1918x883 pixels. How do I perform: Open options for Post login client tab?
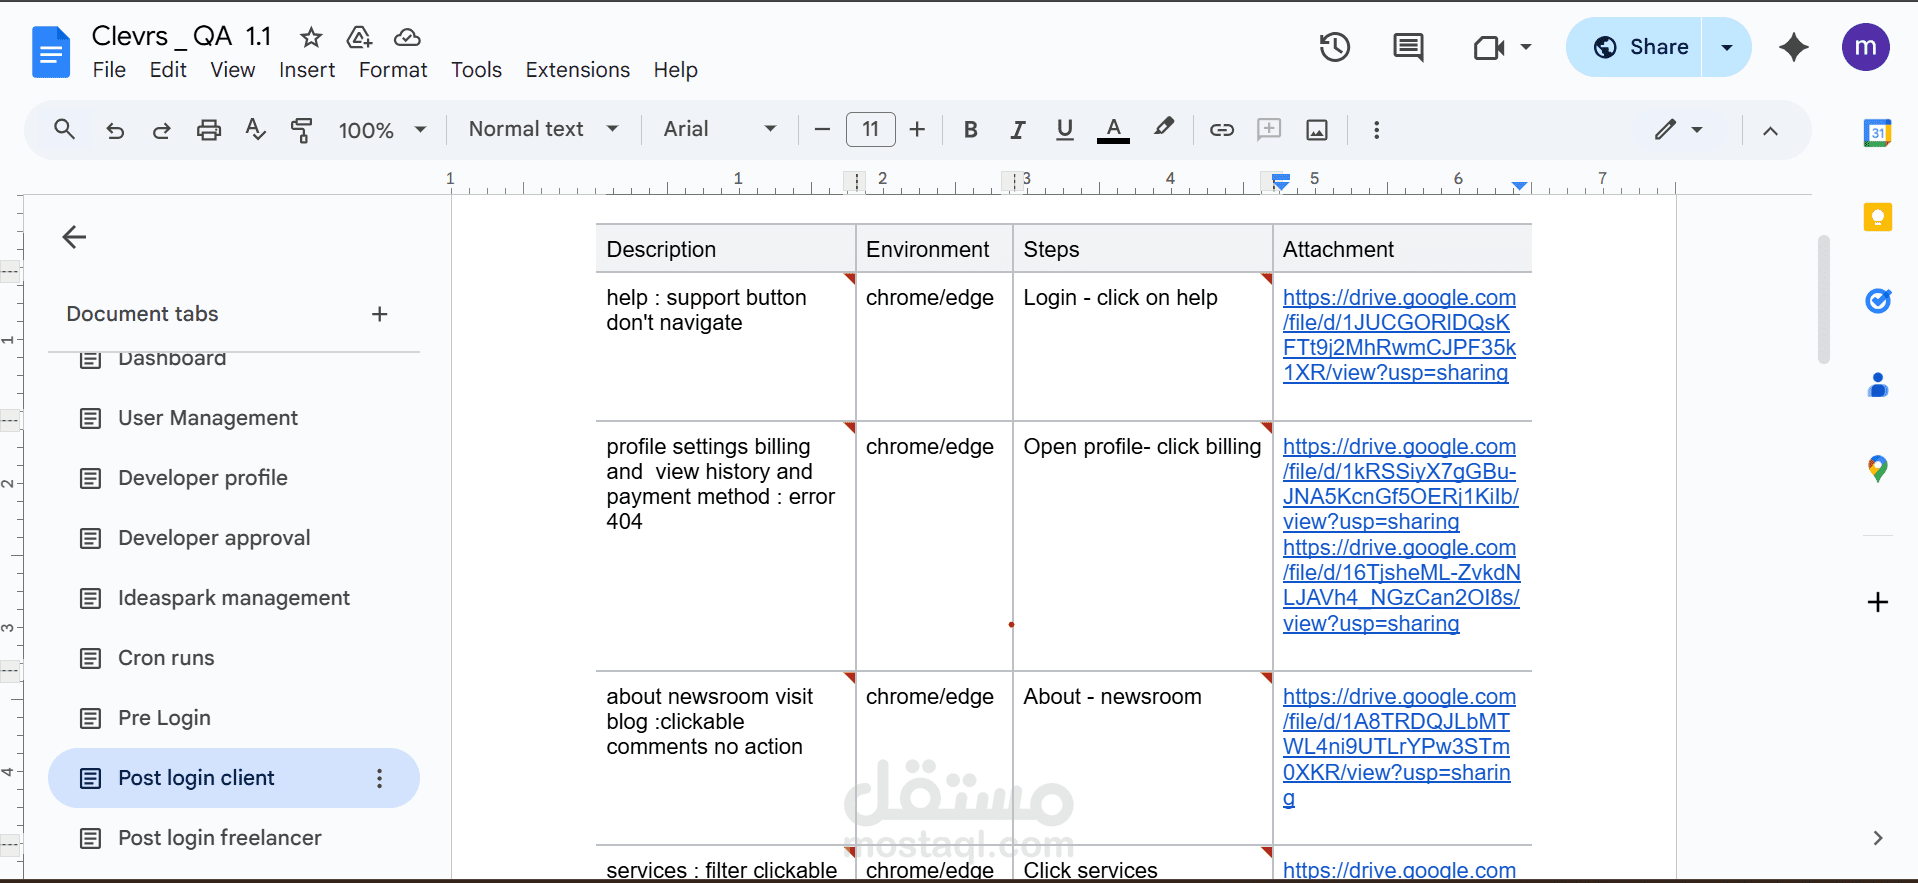pyautogui.click(x=379, y=778)
